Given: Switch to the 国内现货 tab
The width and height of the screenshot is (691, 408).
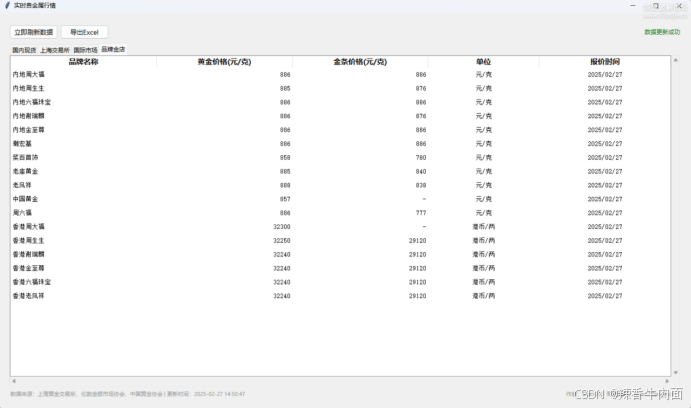Looking at the screenshot, I should [x=24, y=50].
